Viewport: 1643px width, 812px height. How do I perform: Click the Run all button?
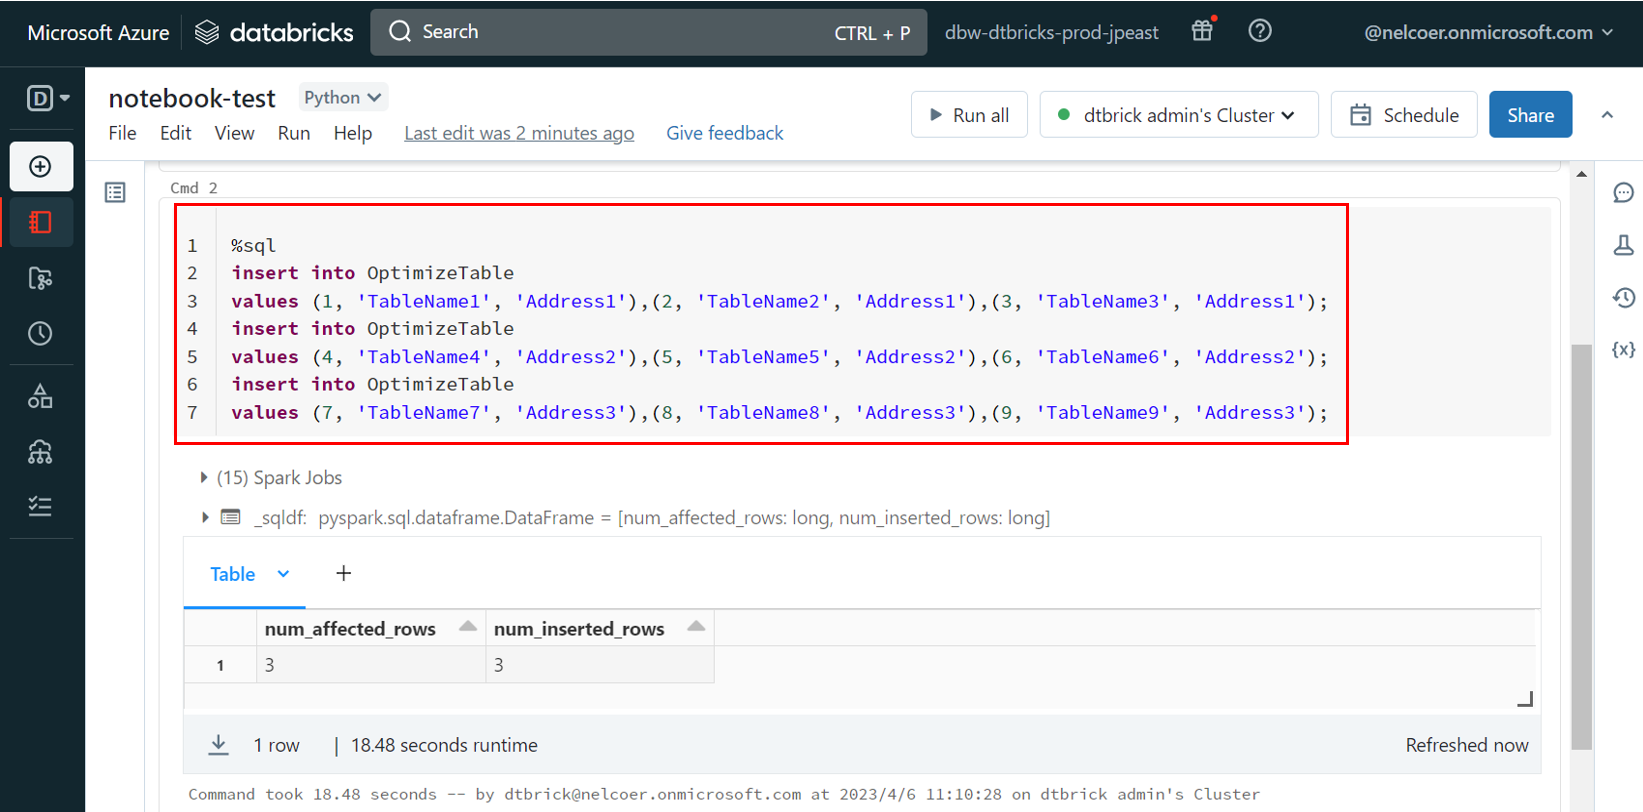968,115
